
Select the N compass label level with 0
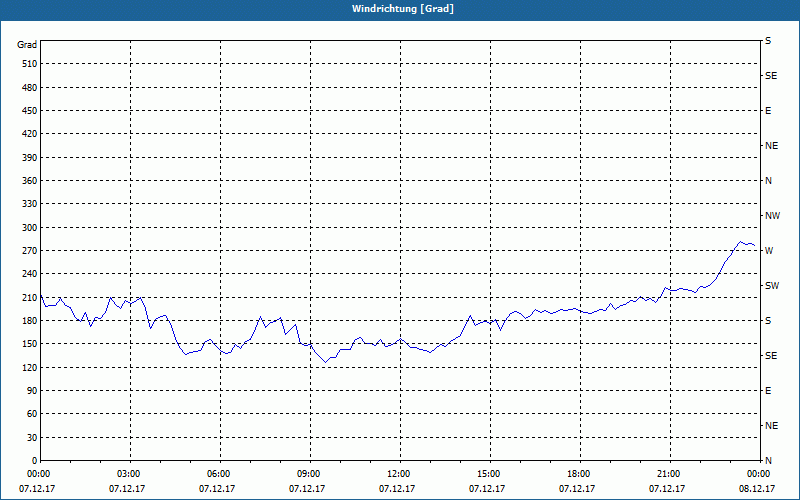[768, 461]
